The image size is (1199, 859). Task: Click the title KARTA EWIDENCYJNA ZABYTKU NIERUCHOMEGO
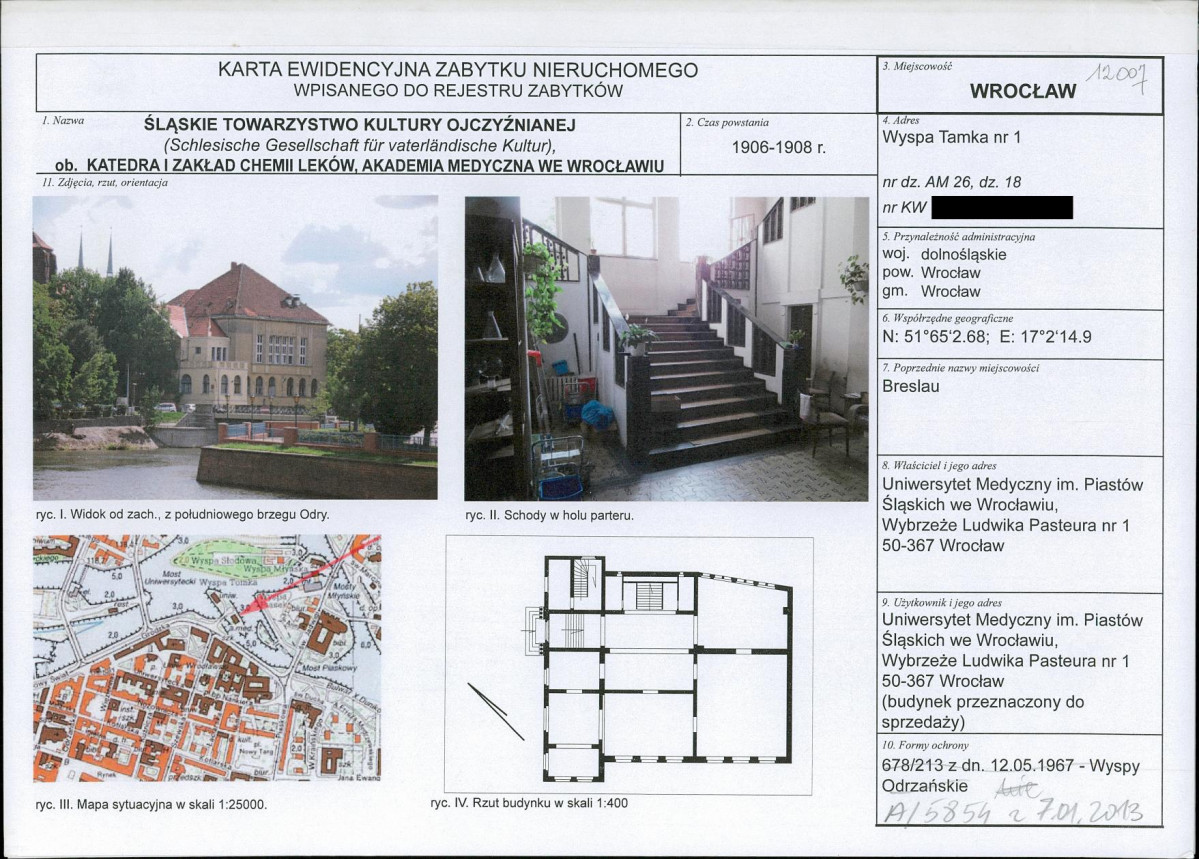(x=457, y=70)
